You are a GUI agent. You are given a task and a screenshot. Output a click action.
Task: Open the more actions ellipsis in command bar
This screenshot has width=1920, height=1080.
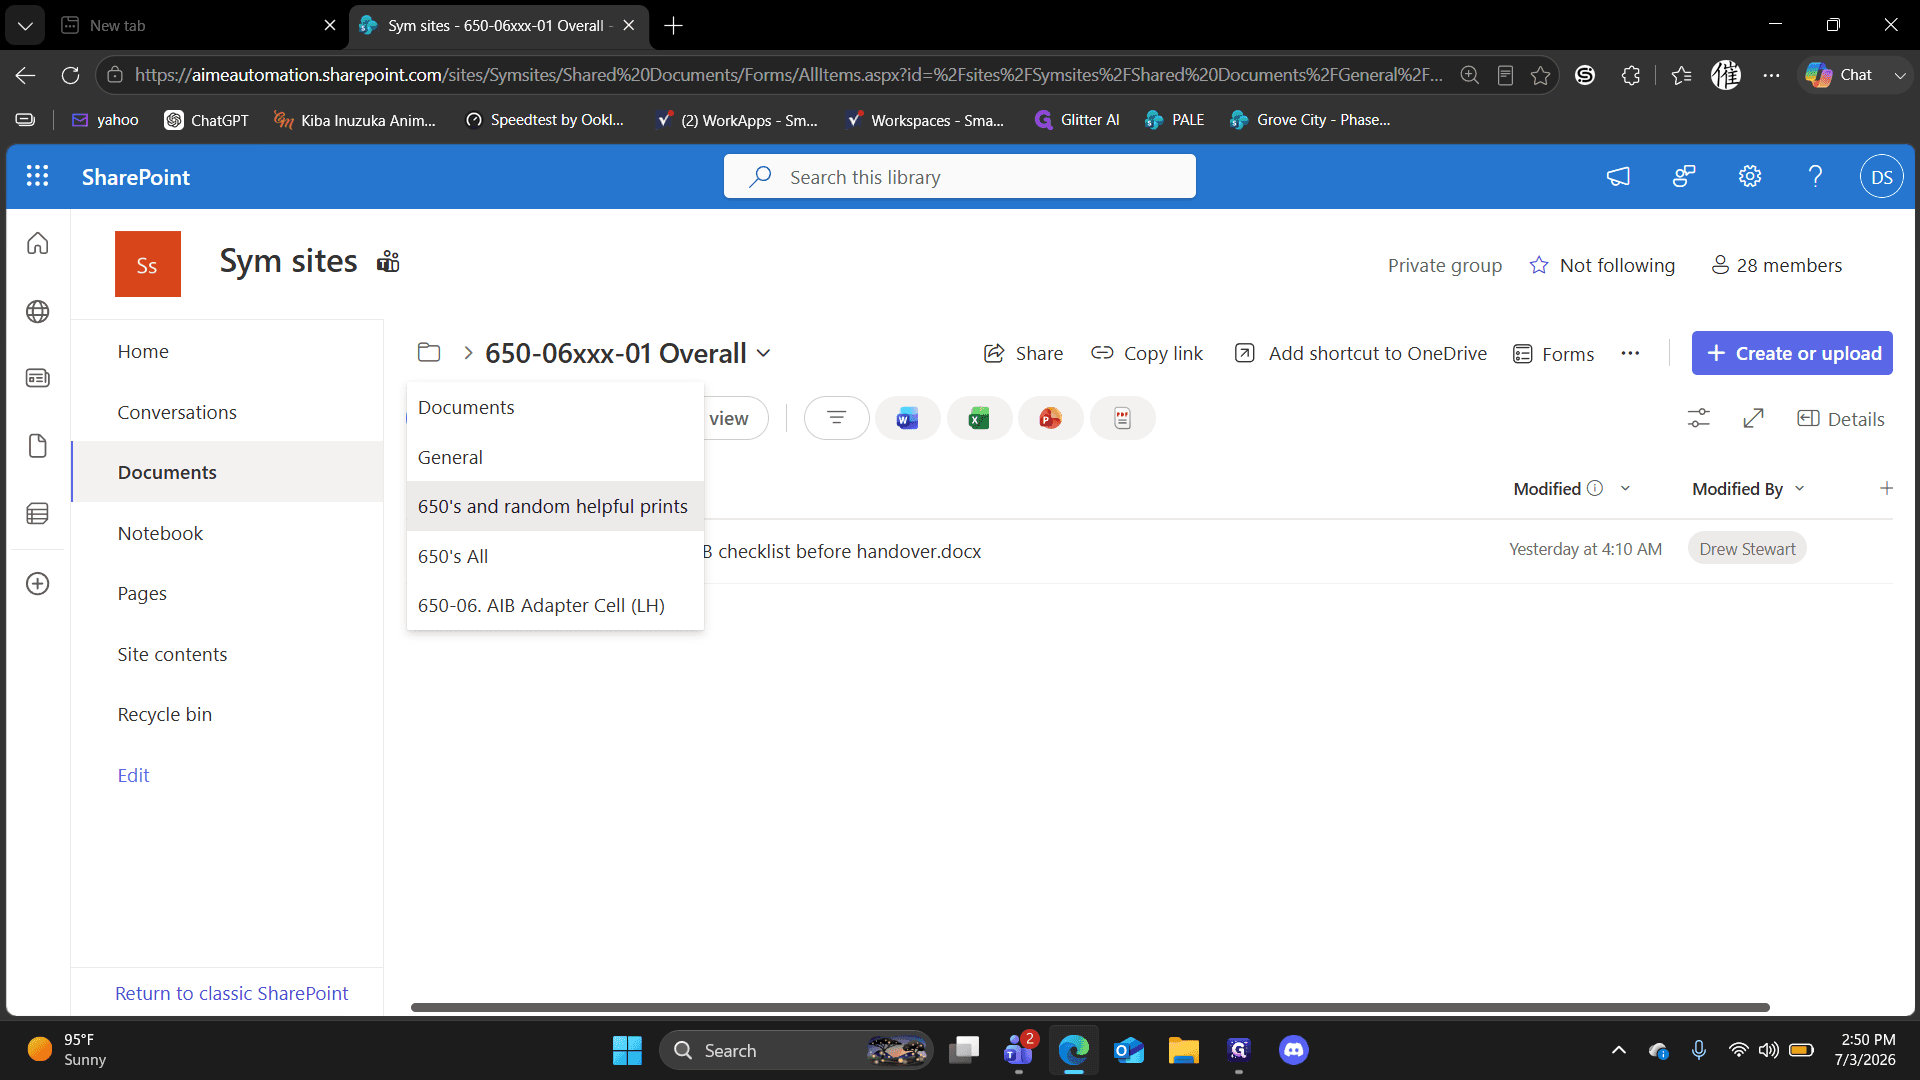[x=1630, y=353]
